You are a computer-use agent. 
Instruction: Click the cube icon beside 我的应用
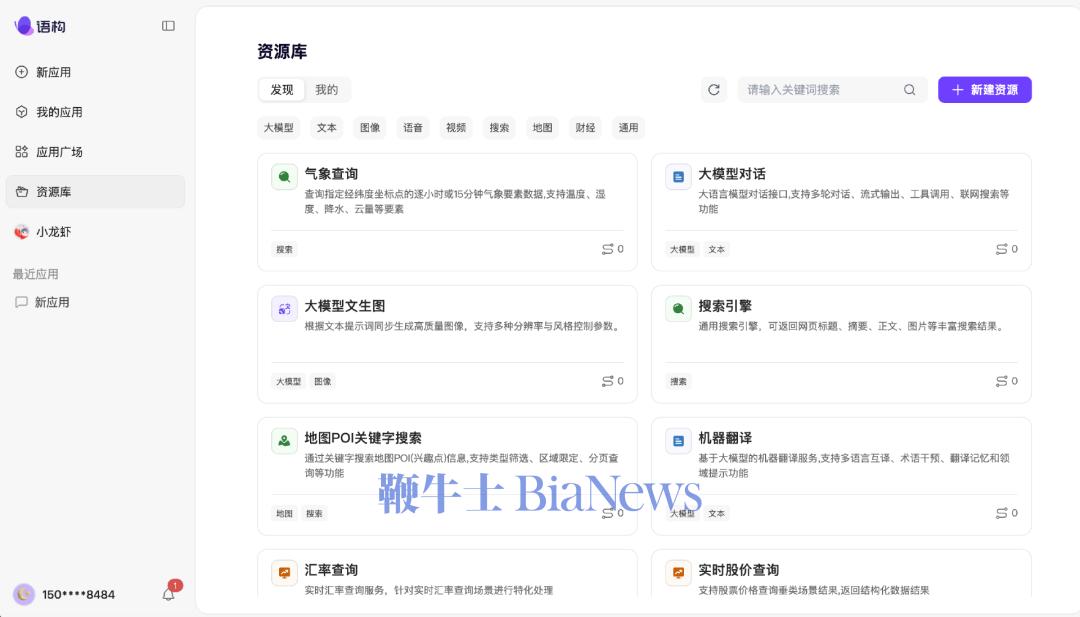point(21,112)
